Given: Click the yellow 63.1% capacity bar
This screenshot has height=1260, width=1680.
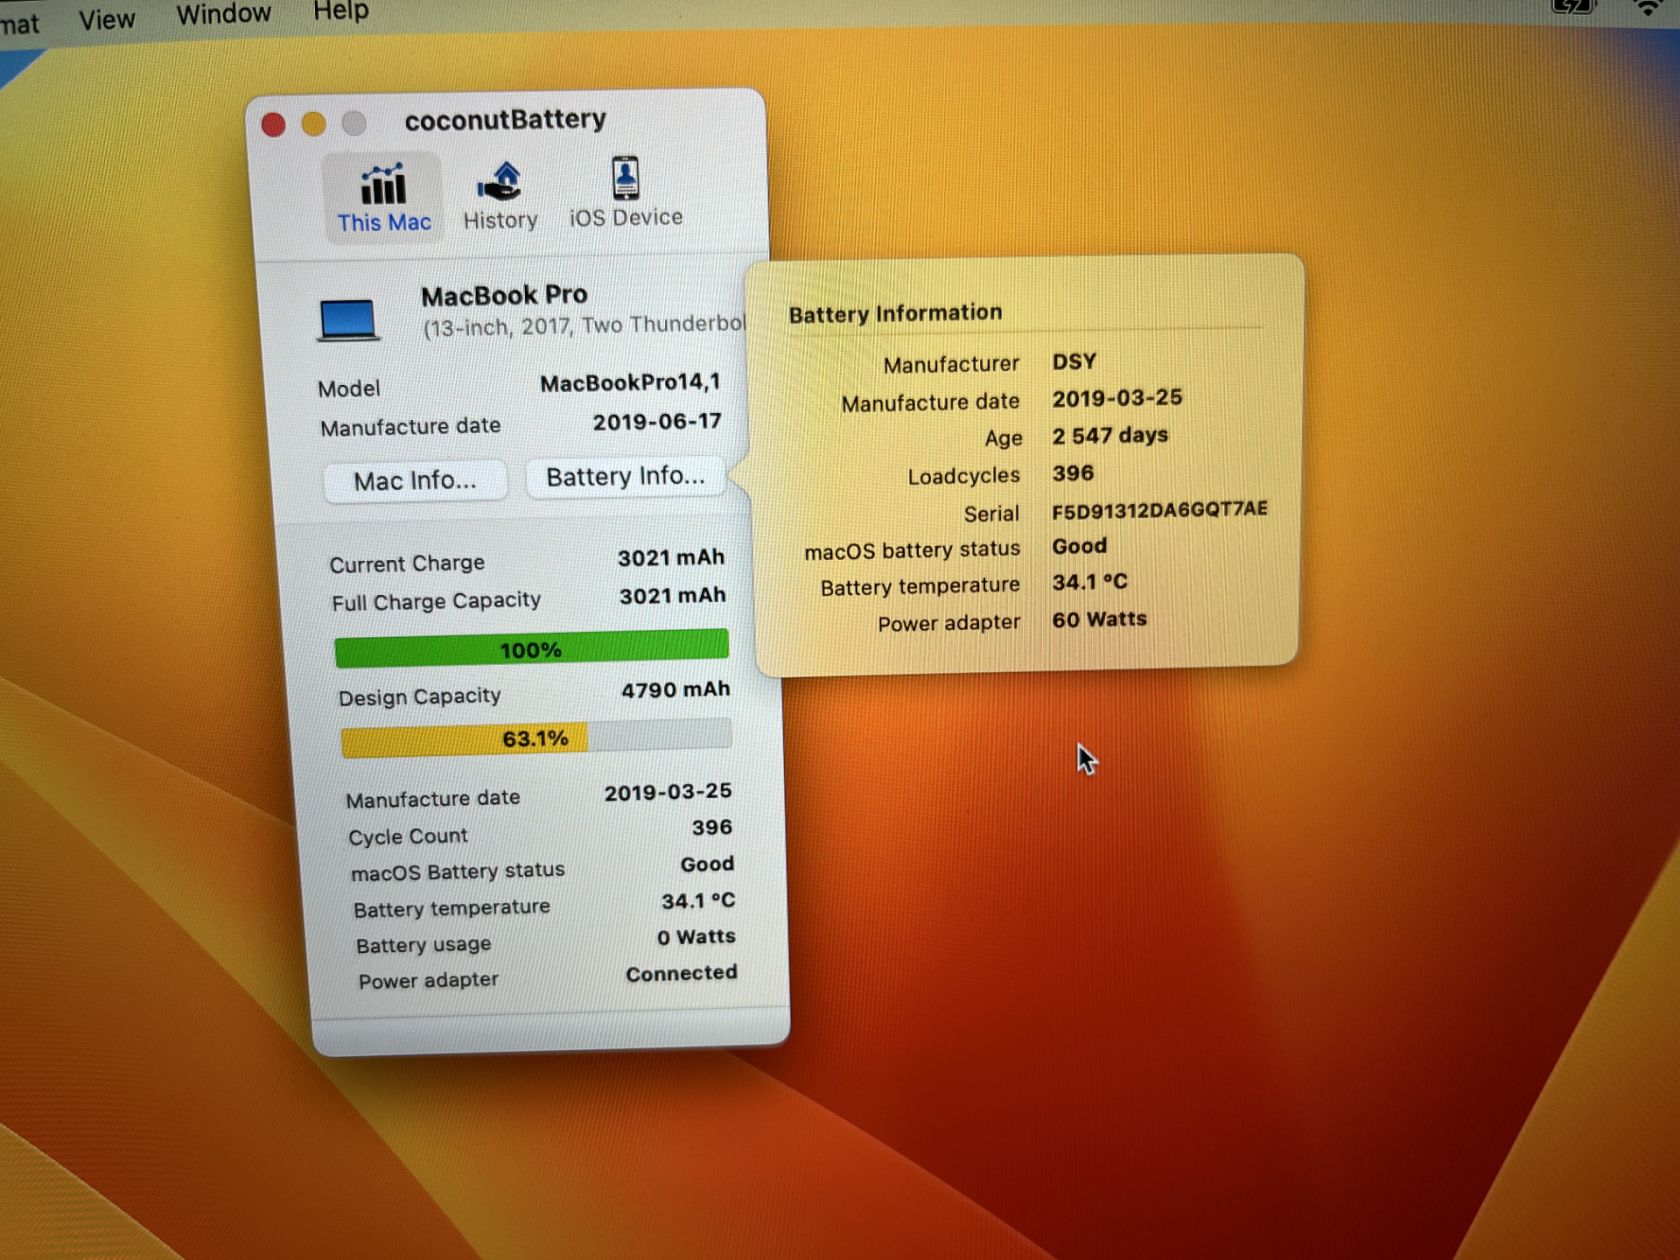Looking at the screenshot, I should tap(536, 738).
